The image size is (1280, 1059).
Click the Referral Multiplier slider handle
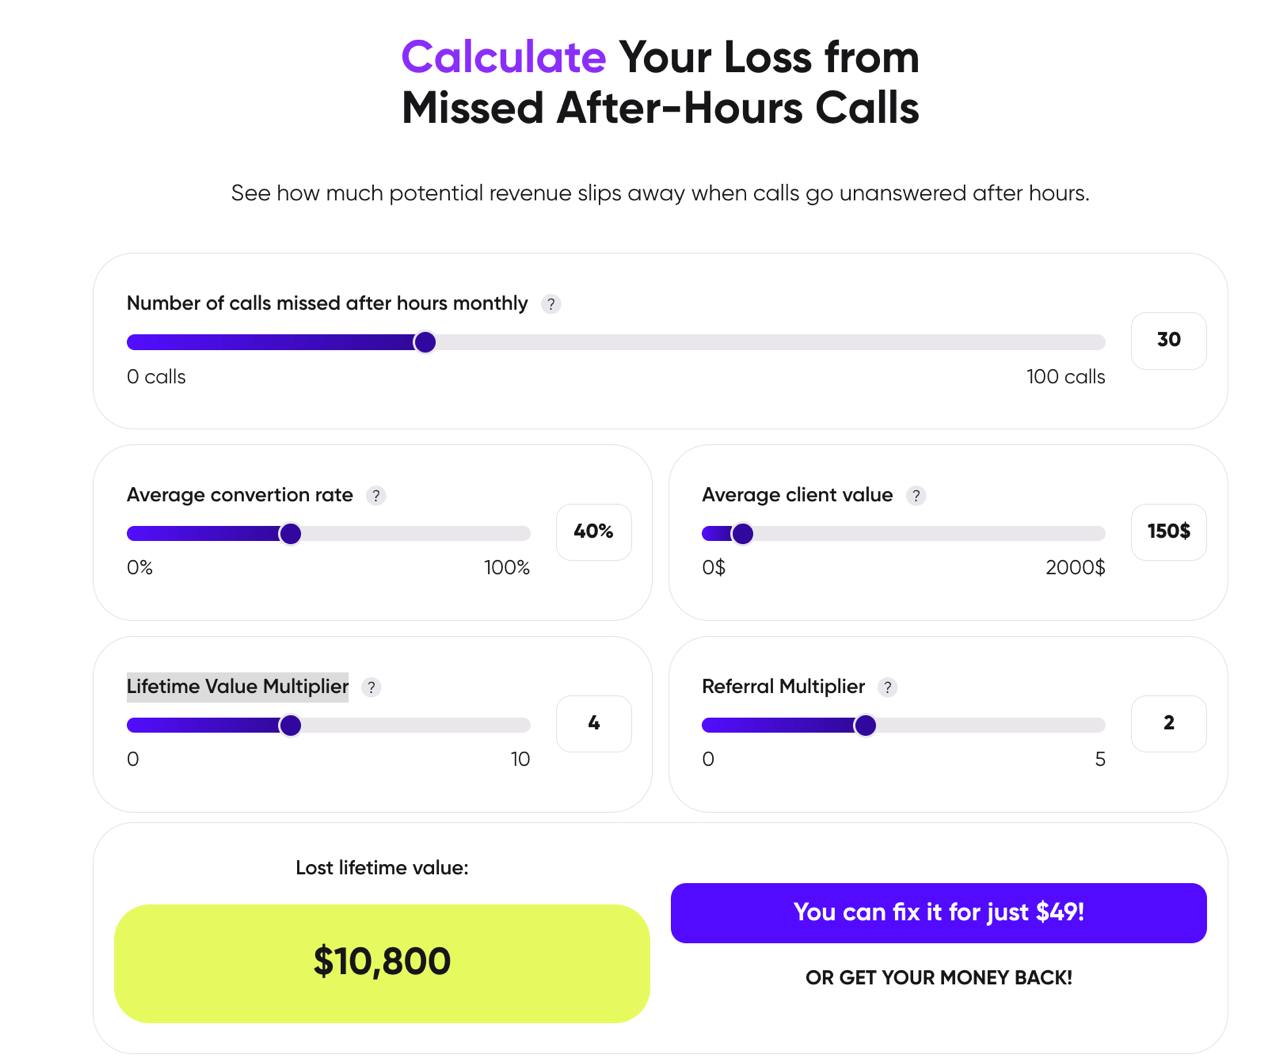tap(865, 726)
